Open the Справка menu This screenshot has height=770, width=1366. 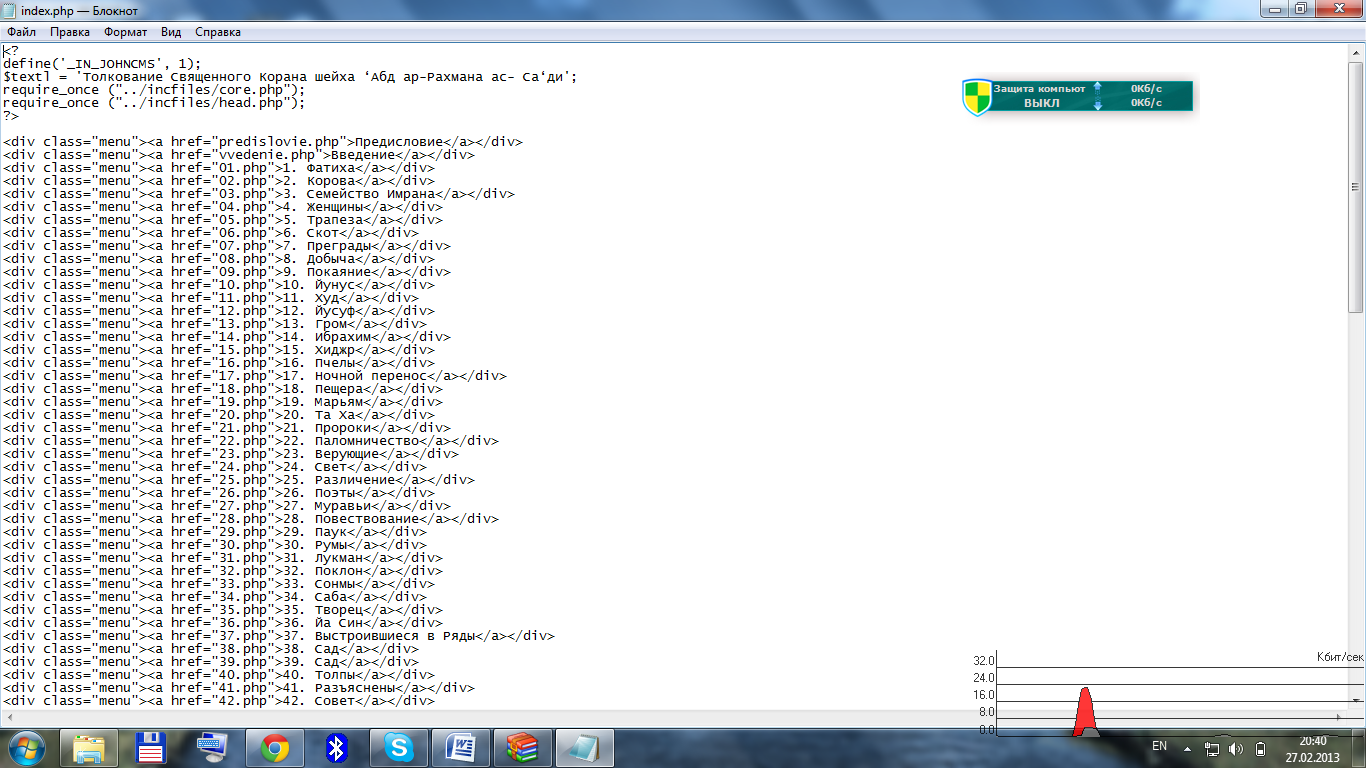218,32
